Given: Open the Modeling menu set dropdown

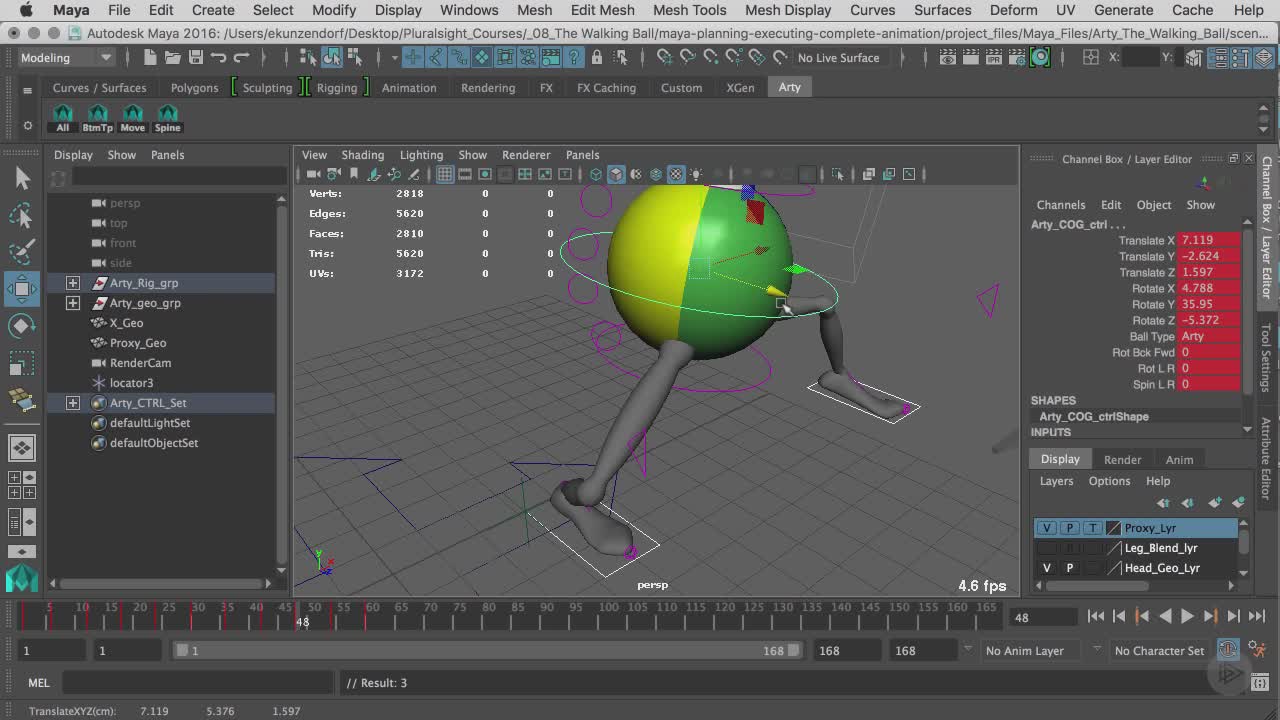Looking at the screenshot, I should (x=66, y=58).
